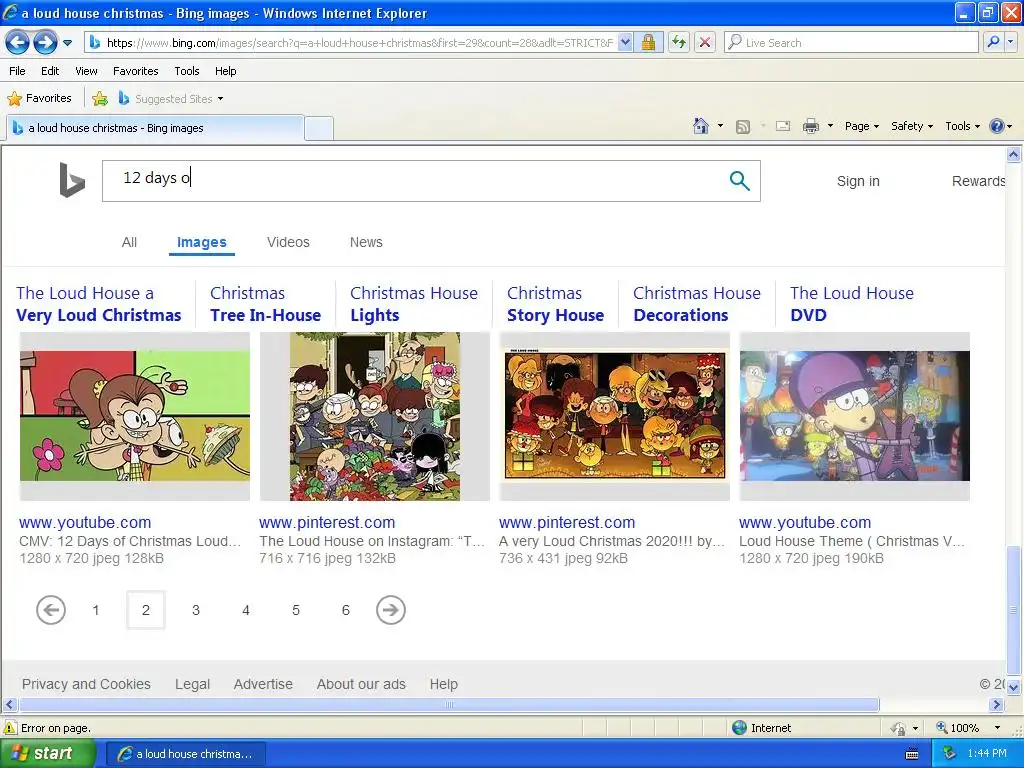The height and width of the screenshot is (768, 1024).
Task: Click the Windows Start button
Action: pyautogui.click(x=48, y=754)
